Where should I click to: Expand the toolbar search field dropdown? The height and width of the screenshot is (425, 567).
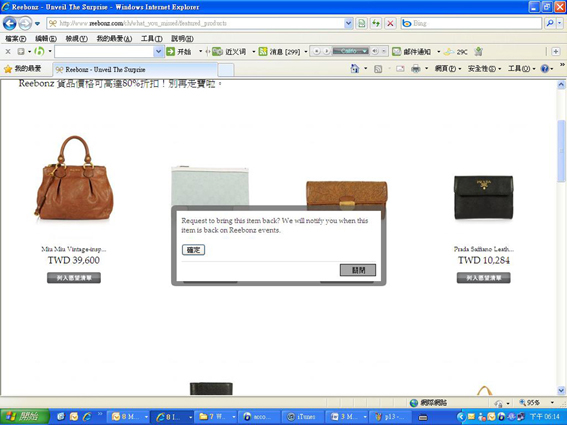158,52
